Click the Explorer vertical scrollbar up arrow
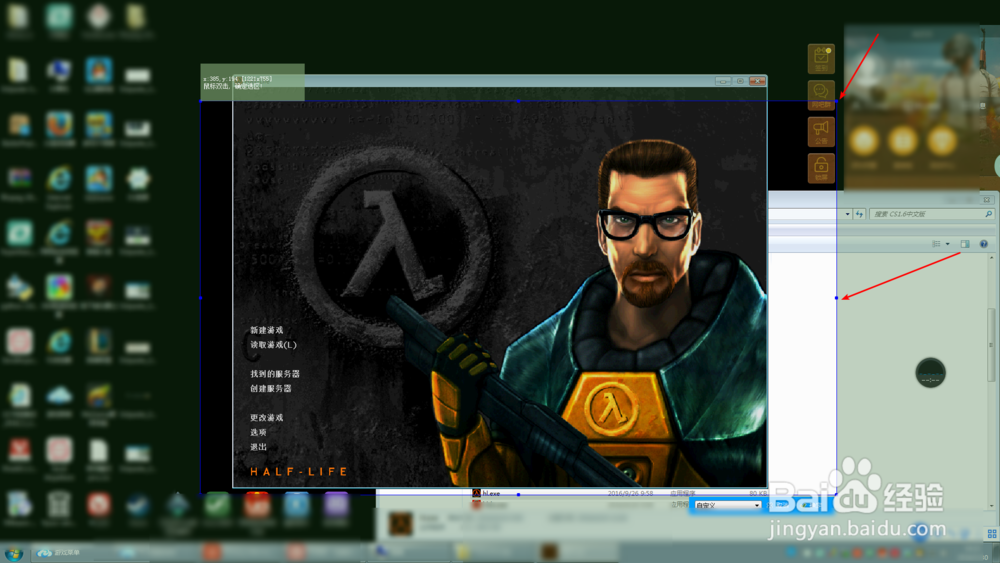Screen dimensions: 1000x563 991,257
